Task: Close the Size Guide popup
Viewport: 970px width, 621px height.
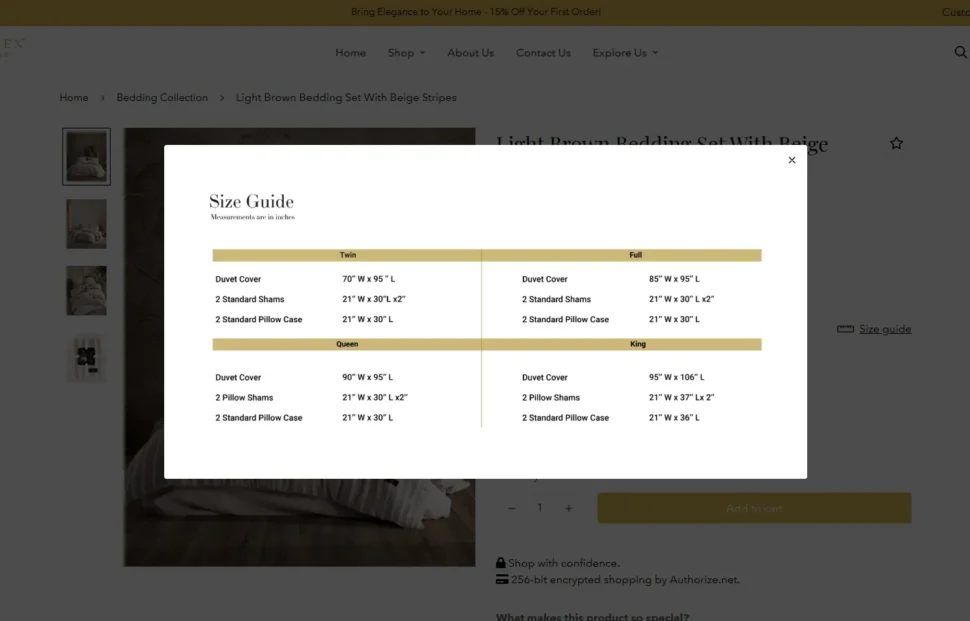Action: [791, 160]
